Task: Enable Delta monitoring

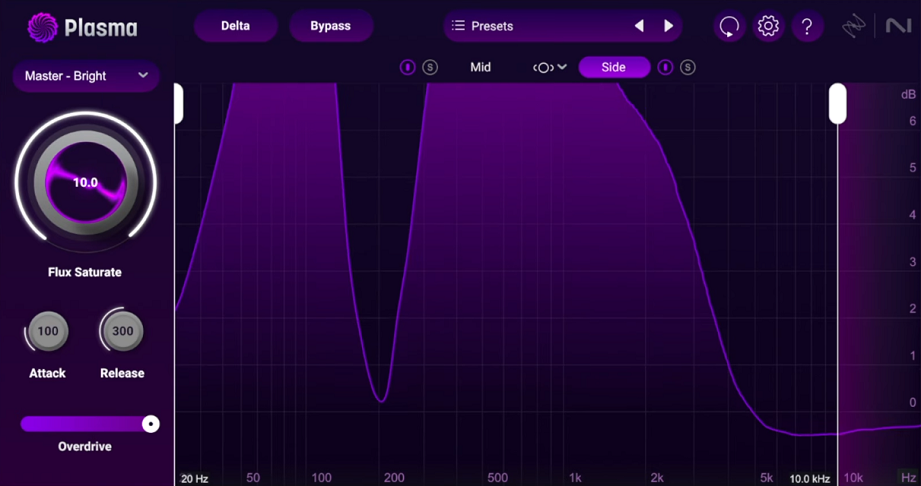Action: tap(236, 26)
